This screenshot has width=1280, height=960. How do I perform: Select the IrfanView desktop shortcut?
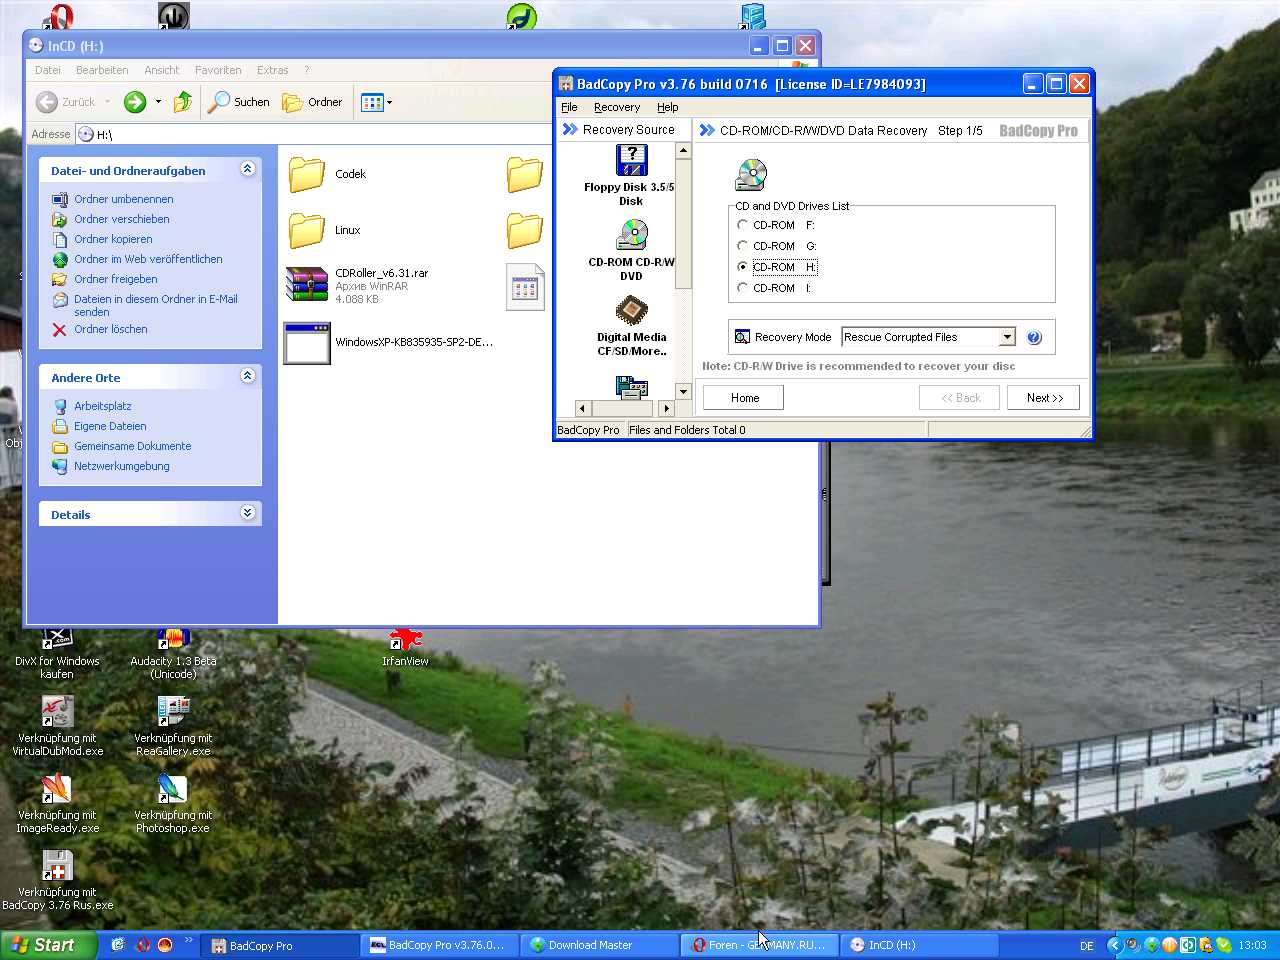click(x=405, y=647)
